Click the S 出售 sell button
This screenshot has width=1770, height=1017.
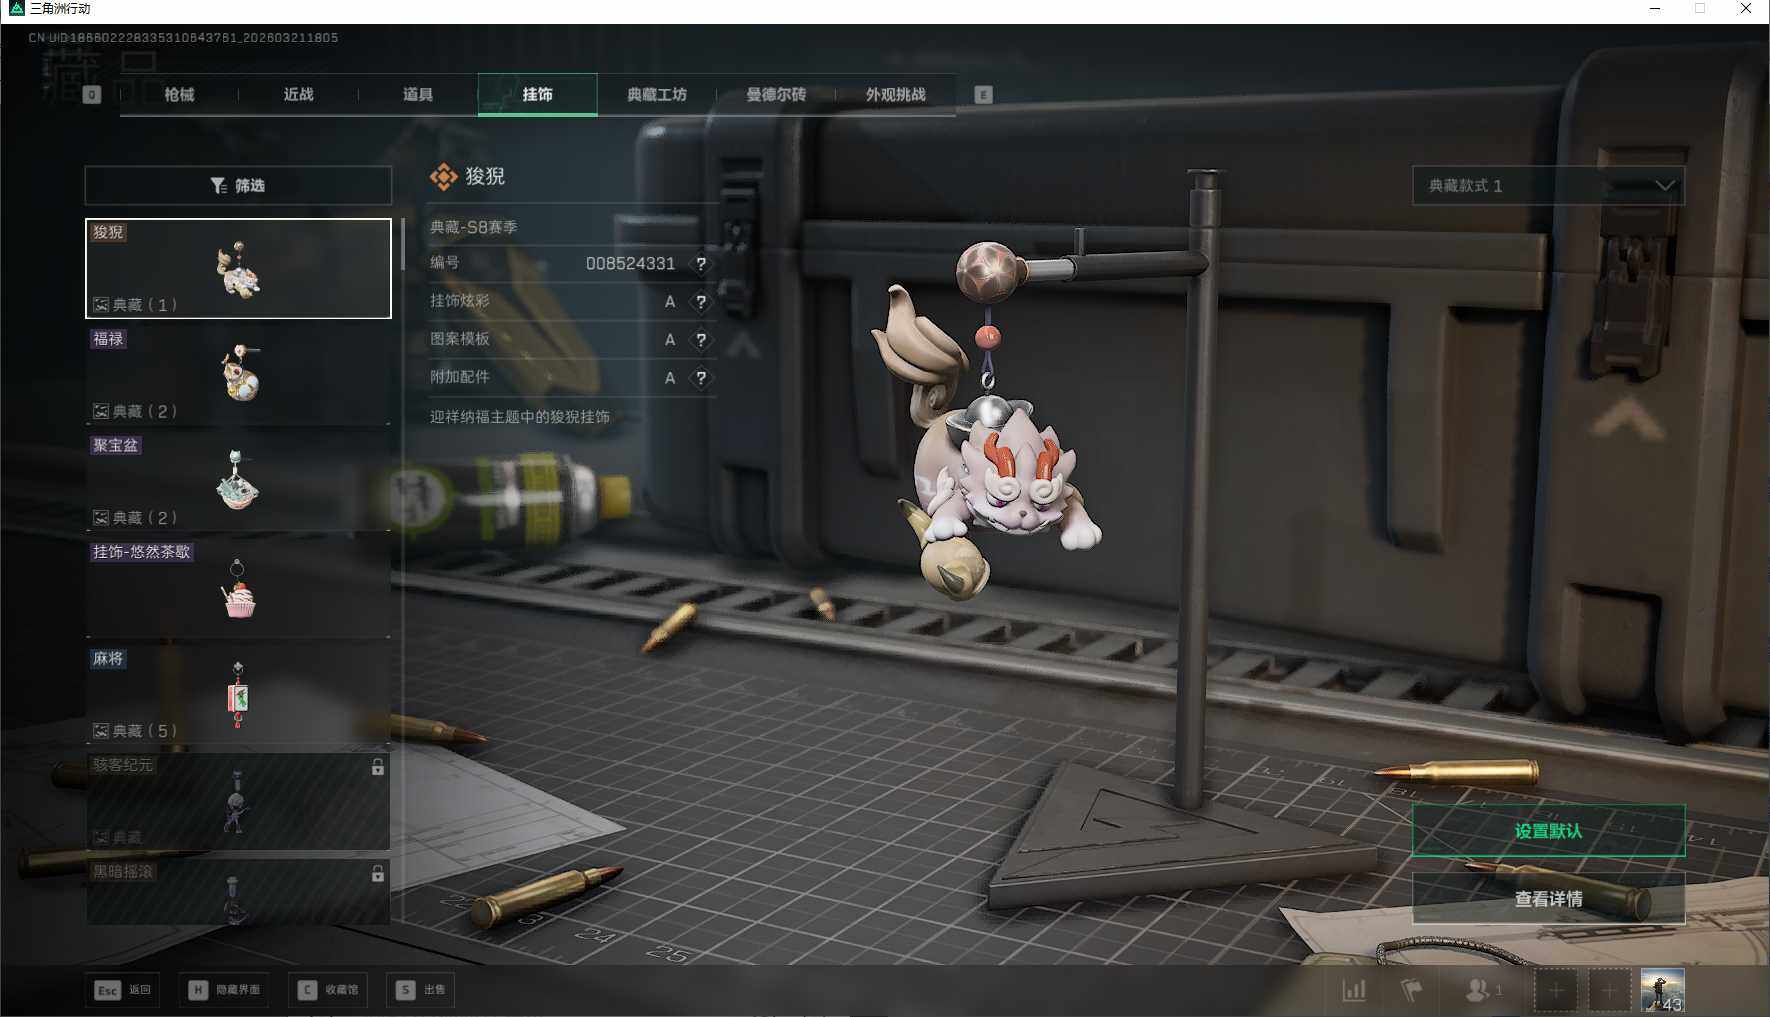tap(420, 990)
